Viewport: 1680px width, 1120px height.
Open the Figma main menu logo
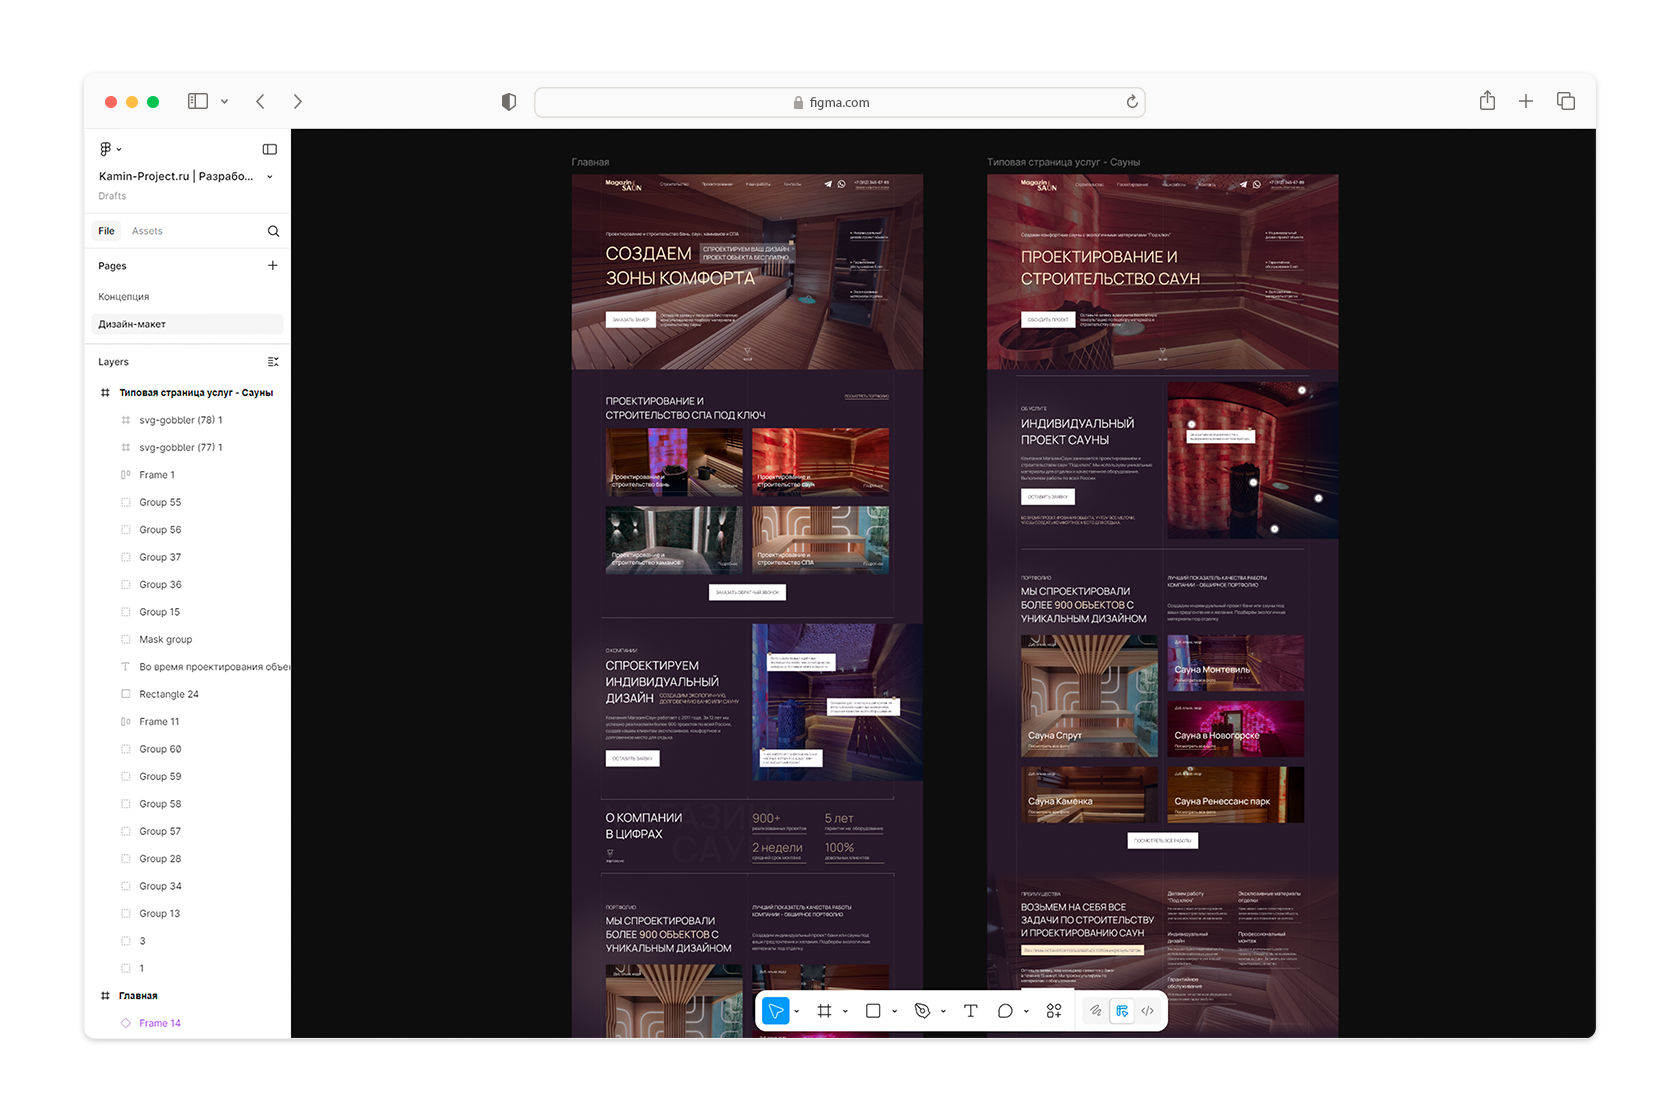tap(106, 149)
